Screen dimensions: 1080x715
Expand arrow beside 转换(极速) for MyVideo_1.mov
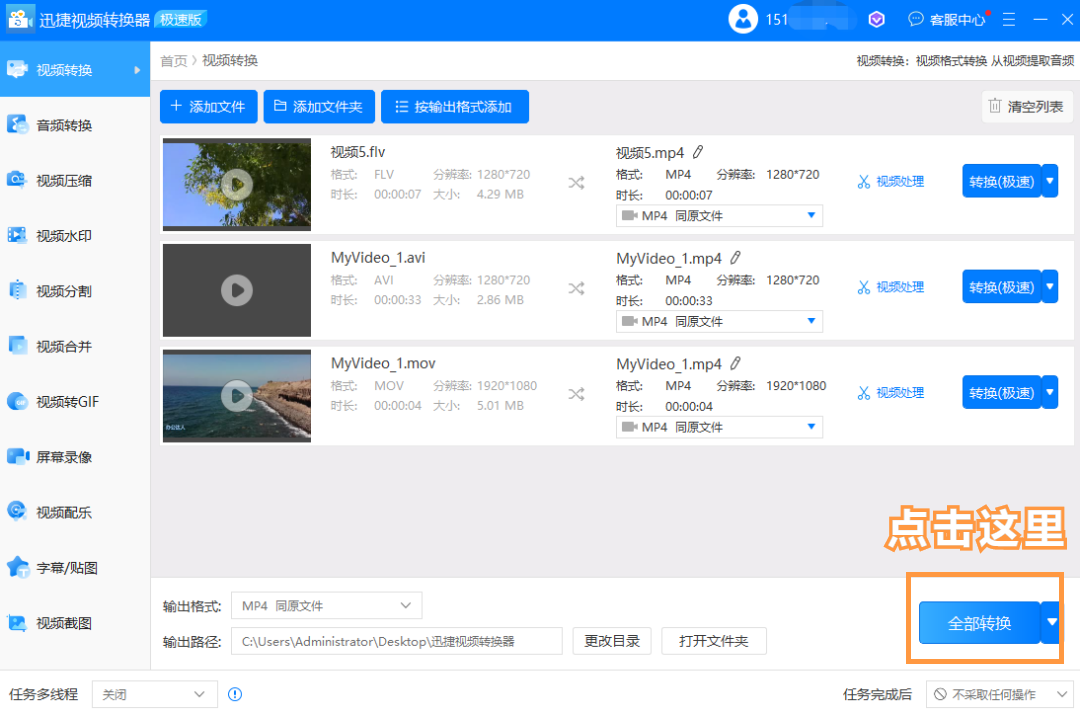[1050, 393]
